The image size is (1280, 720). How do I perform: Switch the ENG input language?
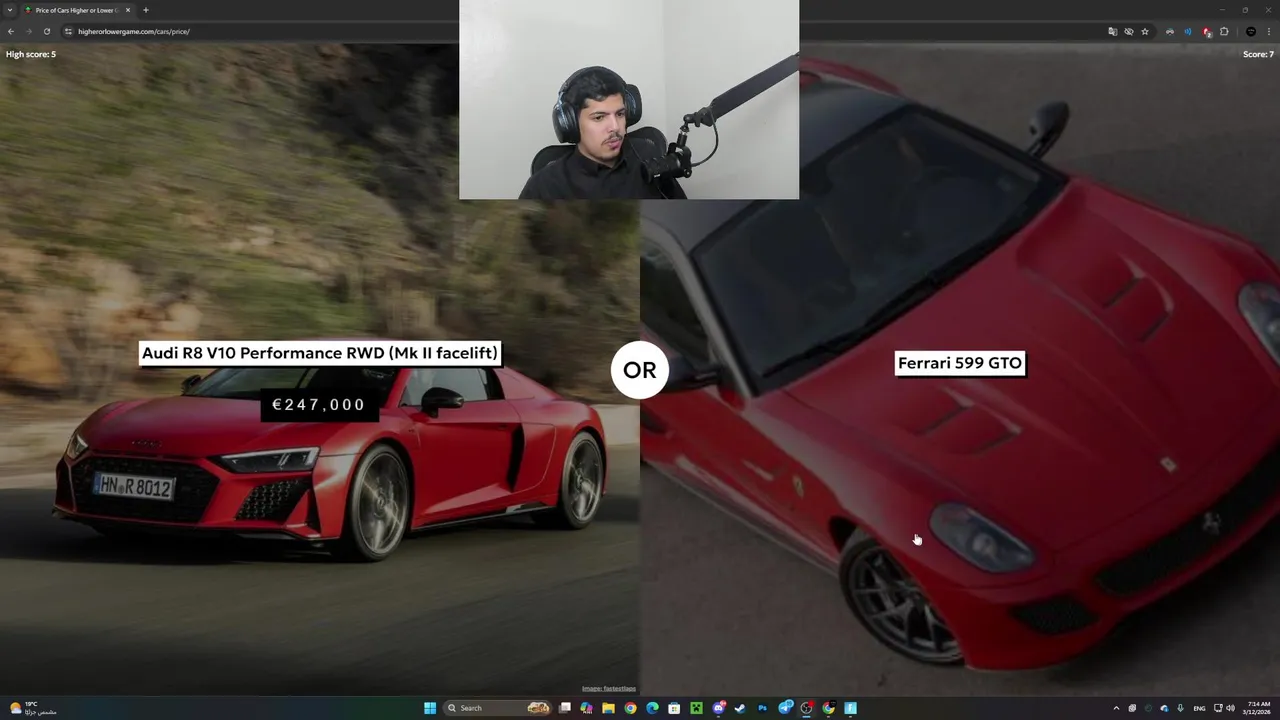pyautogui.click(x=1199, y=708)
